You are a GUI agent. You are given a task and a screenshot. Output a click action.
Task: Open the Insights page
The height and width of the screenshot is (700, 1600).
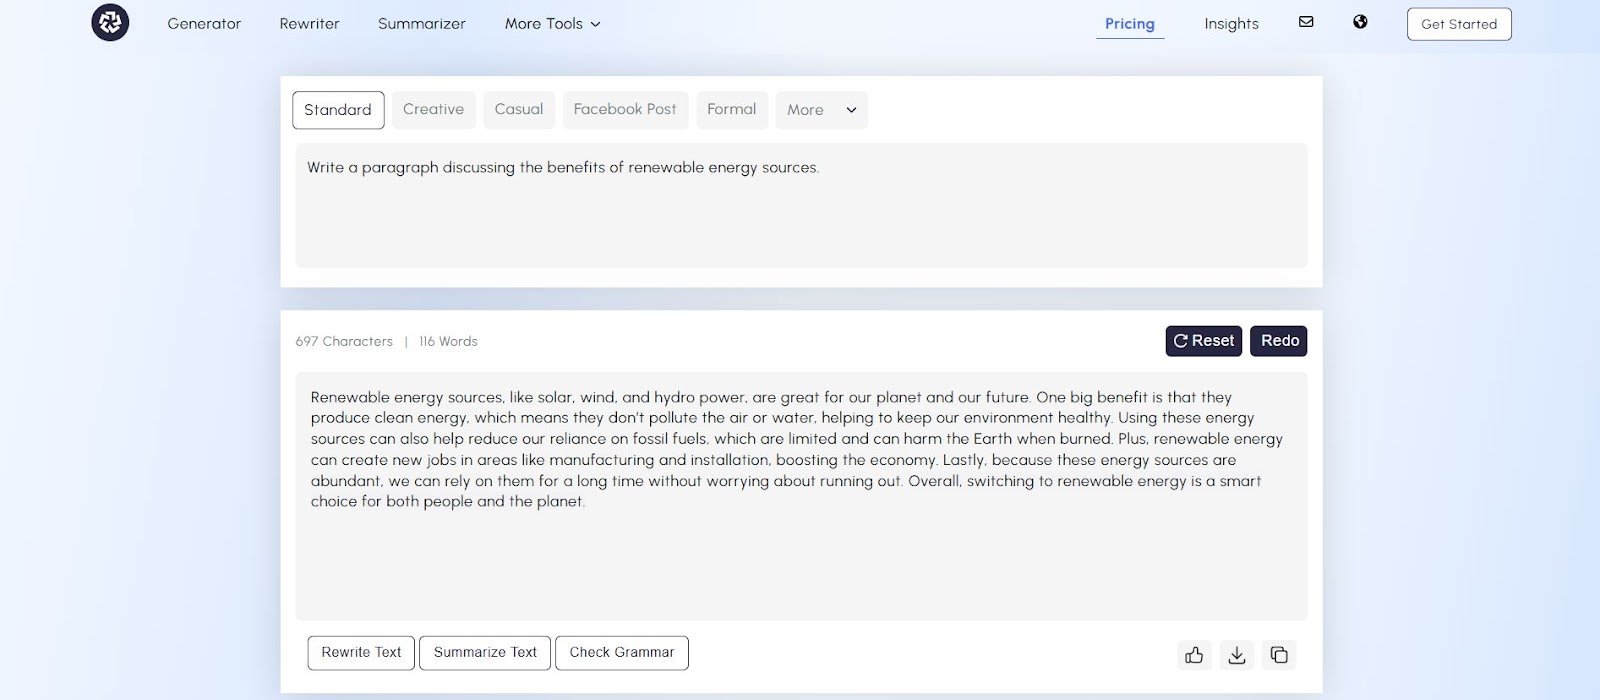1231,24
